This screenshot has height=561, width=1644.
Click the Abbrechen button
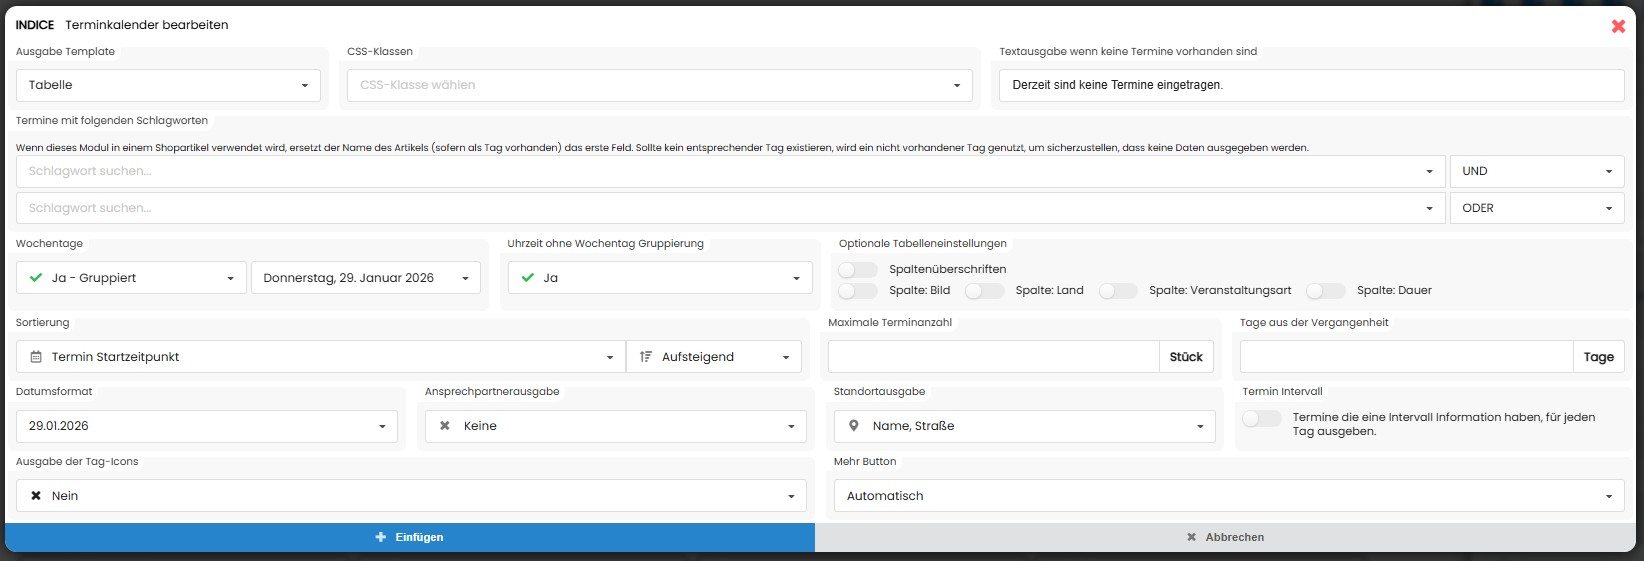coord(1225,537)
